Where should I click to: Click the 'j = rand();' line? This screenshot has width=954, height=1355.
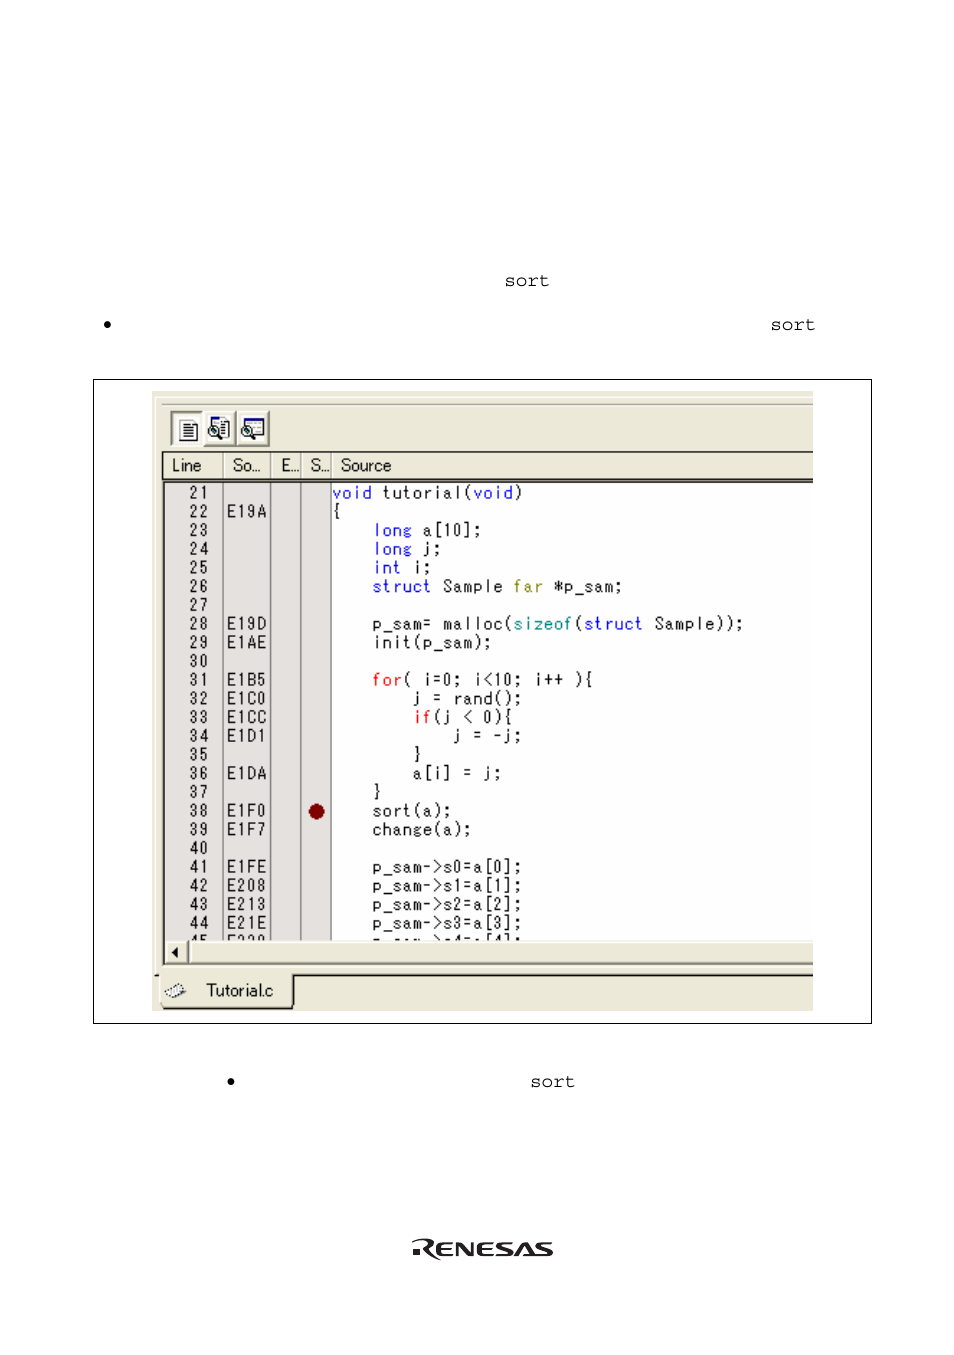467,699
